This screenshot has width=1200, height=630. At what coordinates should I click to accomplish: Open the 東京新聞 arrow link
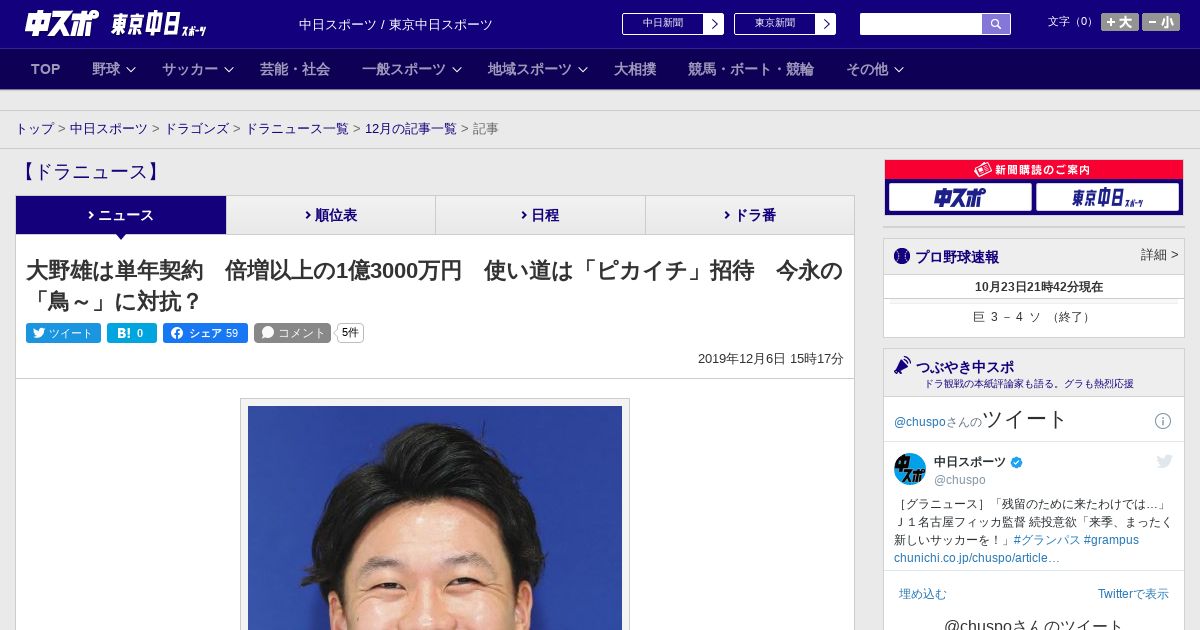[785, 24]
